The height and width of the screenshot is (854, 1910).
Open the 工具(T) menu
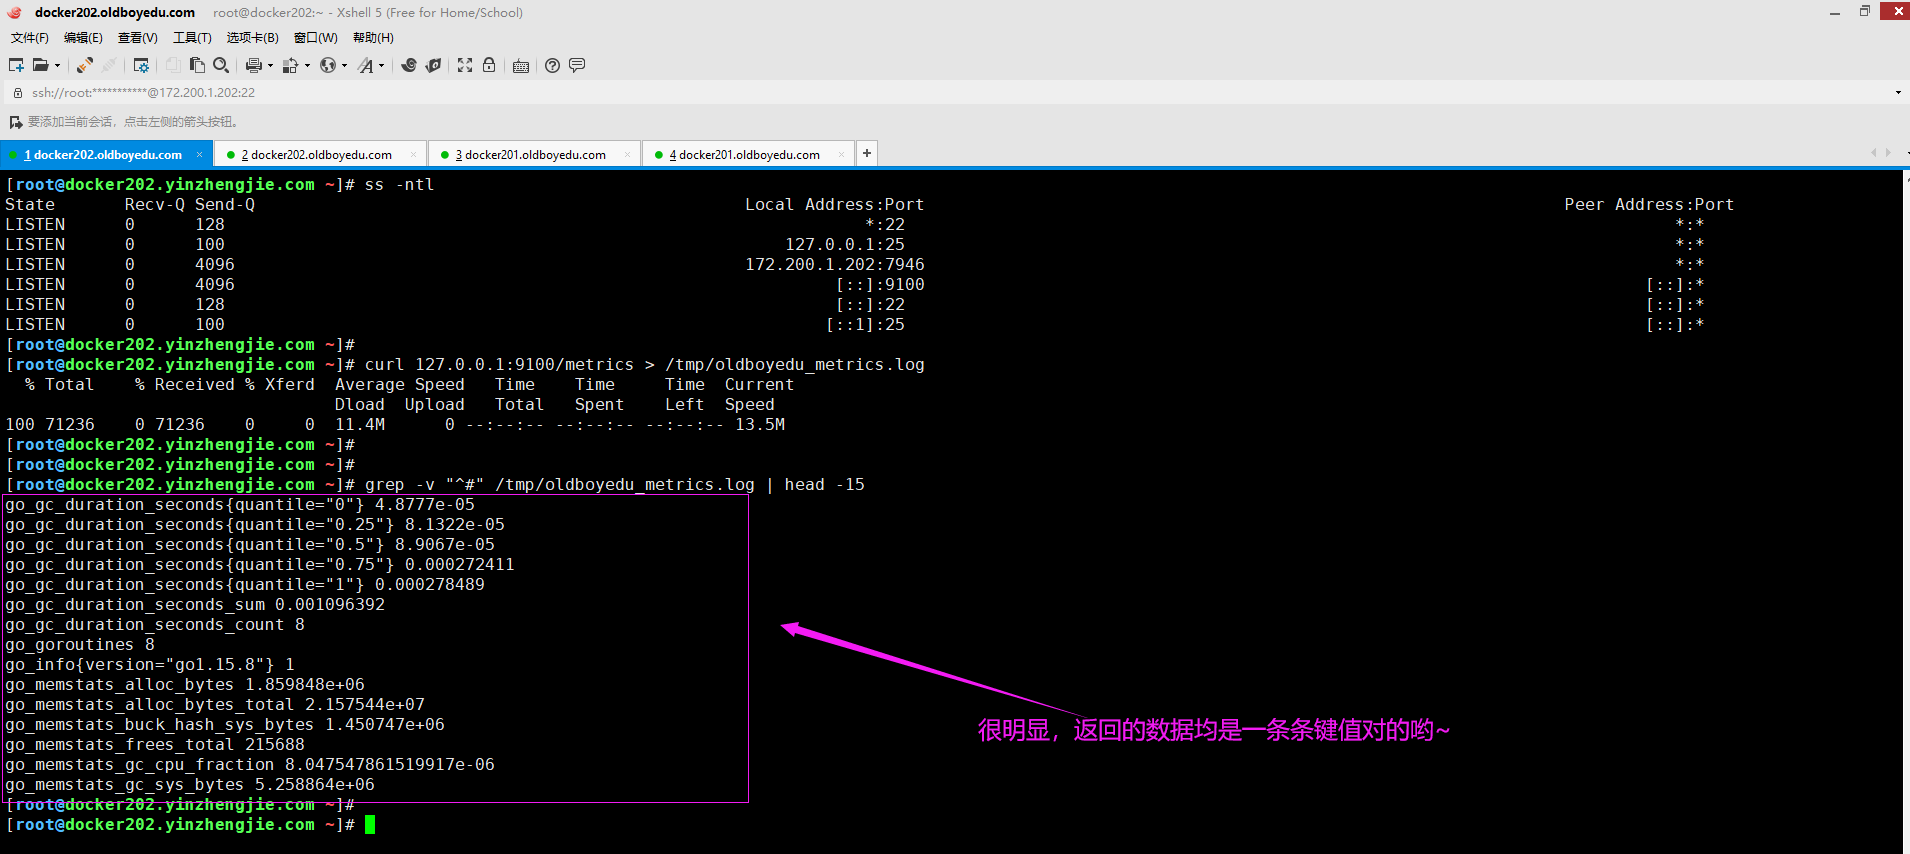[192, 38]
